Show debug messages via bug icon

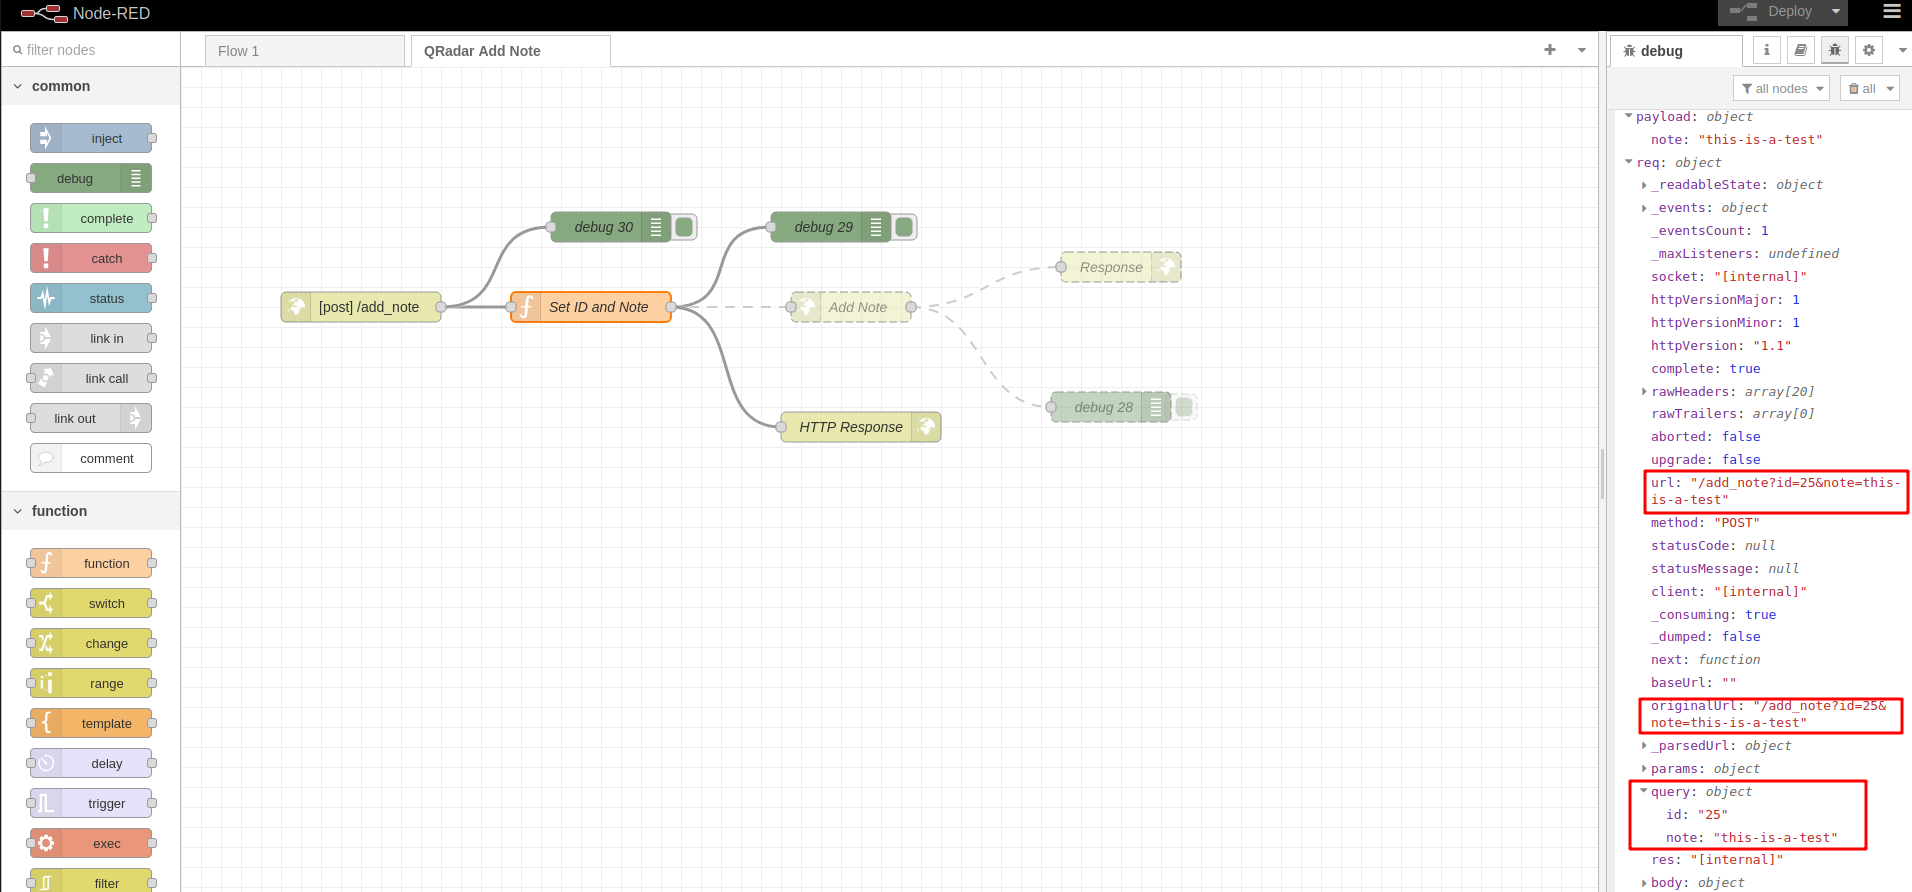pos(1835,50)
